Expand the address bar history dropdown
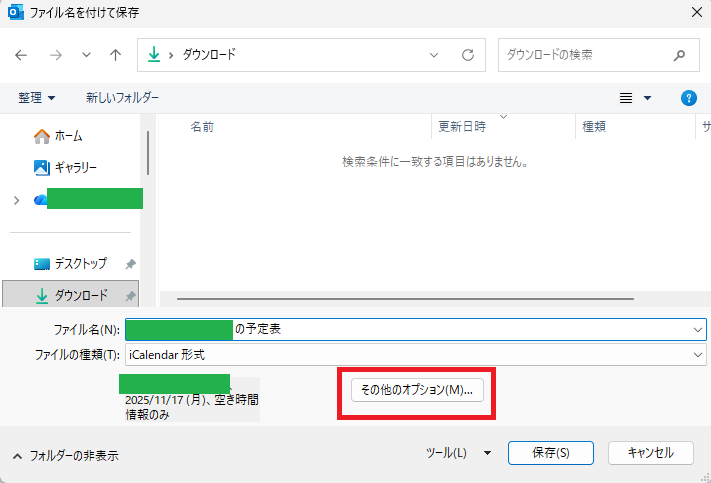The width and height of the screenshot is (711, 483). [434, 55]
